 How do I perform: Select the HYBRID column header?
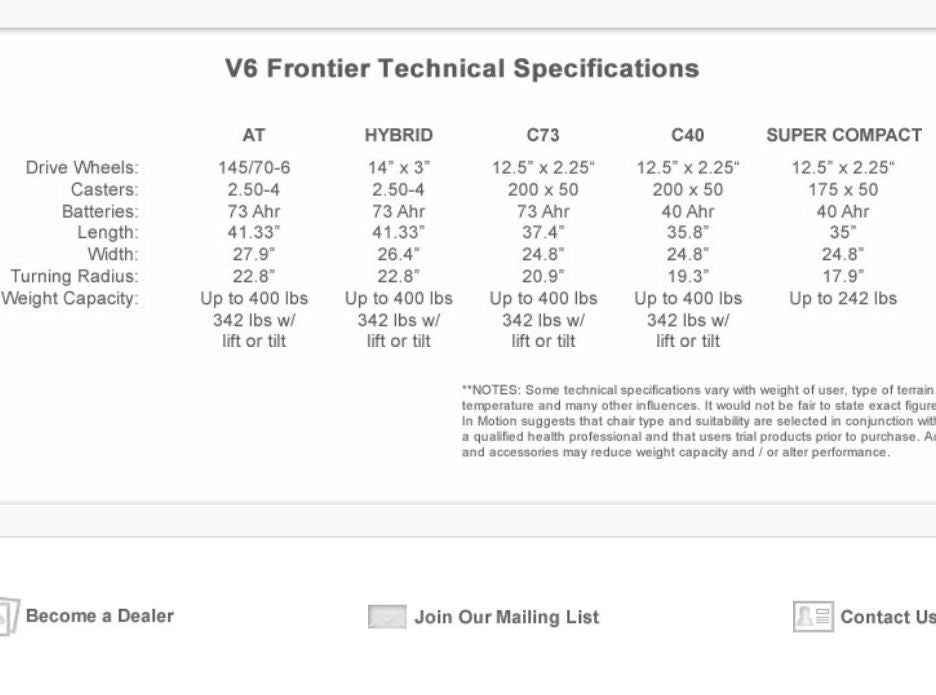(x=398, y=135)
